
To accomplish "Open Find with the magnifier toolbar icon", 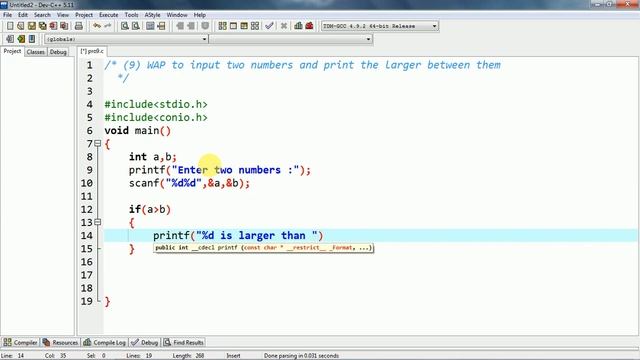I will click(x=125, y=26).
